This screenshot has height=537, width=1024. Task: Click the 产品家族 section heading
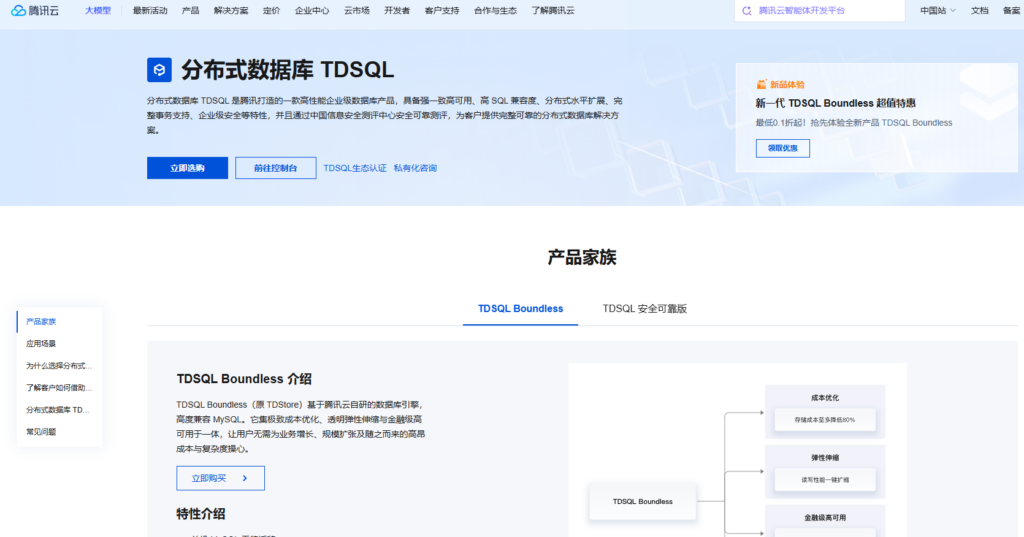[x=582, y=257]
